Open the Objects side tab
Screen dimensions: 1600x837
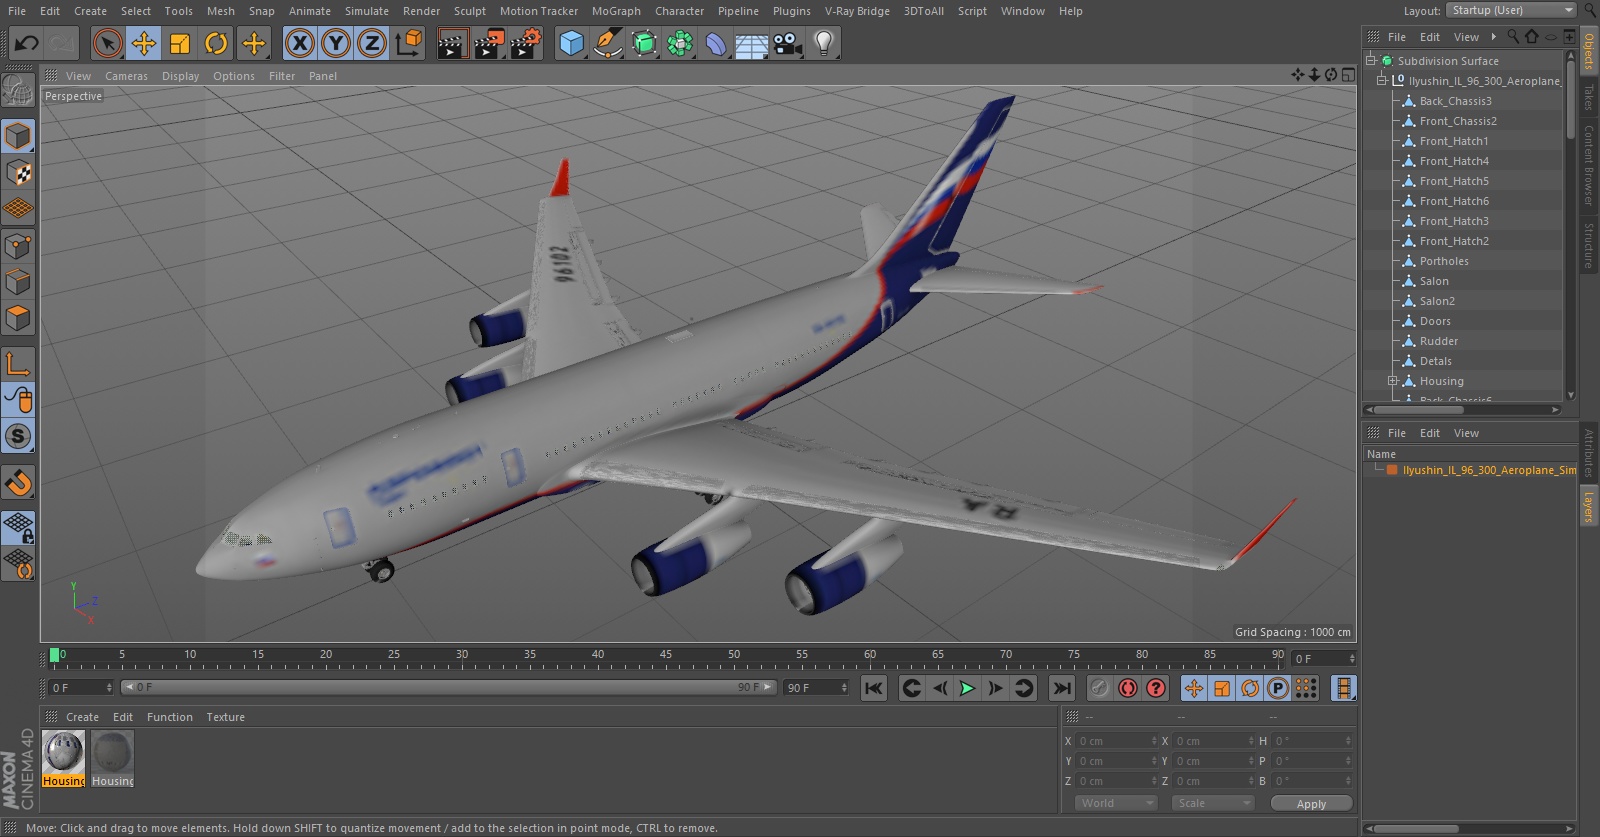pos(1589,51)
